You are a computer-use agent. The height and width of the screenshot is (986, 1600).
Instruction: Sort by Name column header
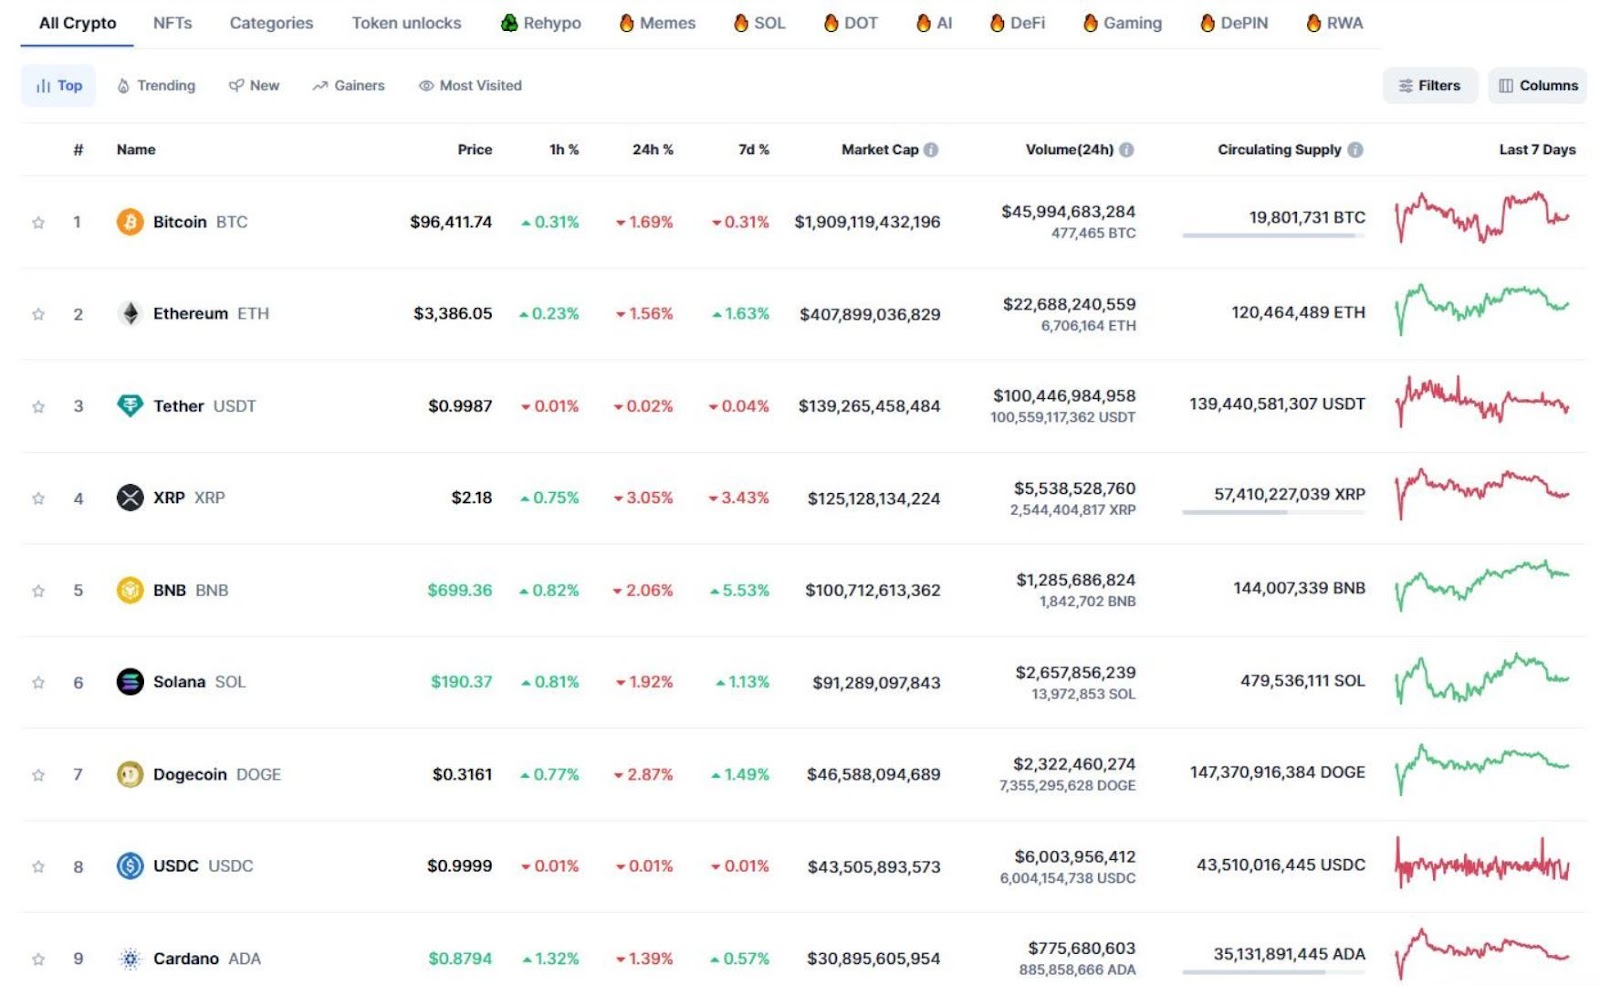pos(136,149)
